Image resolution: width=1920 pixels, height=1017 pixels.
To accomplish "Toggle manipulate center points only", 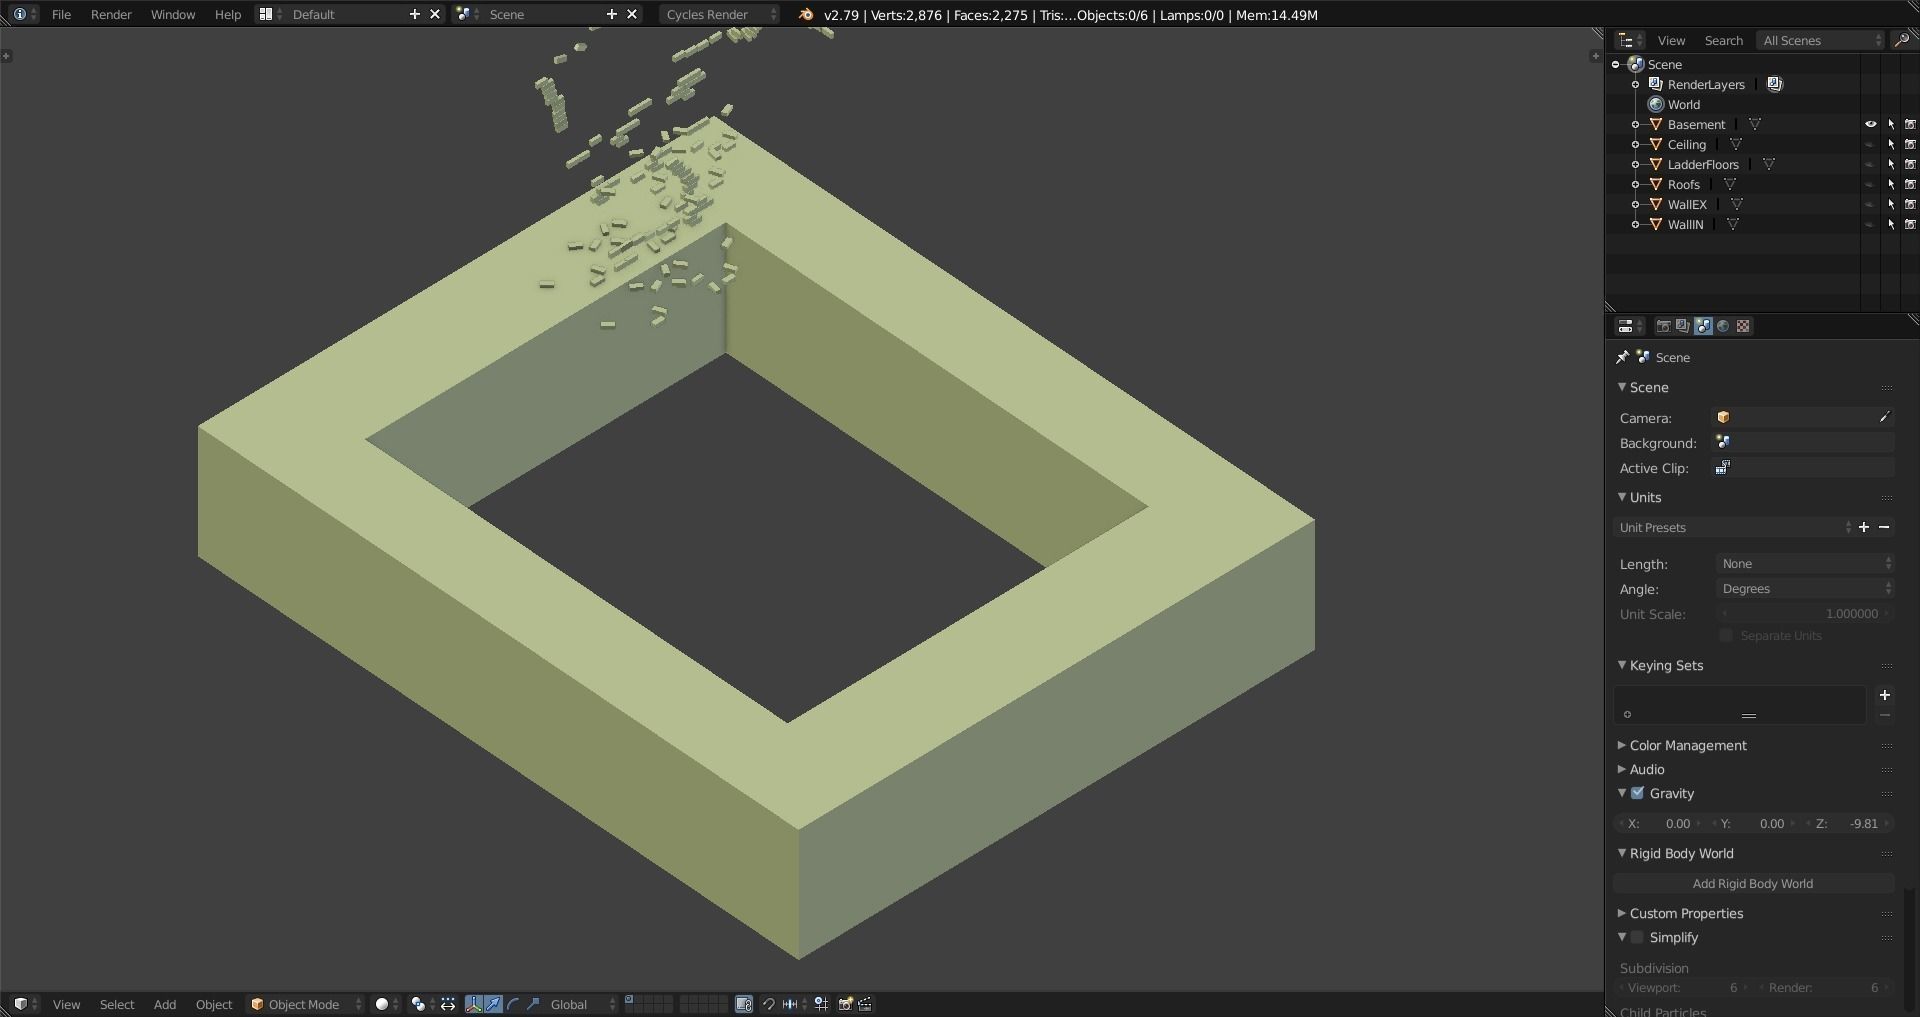I will click(447, 1004).
